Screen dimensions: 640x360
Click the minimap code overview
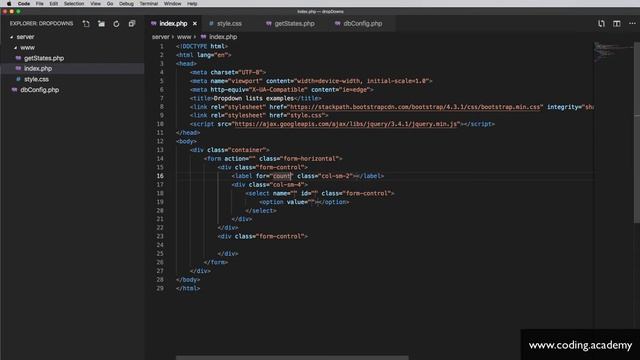[x=613, y=52]
